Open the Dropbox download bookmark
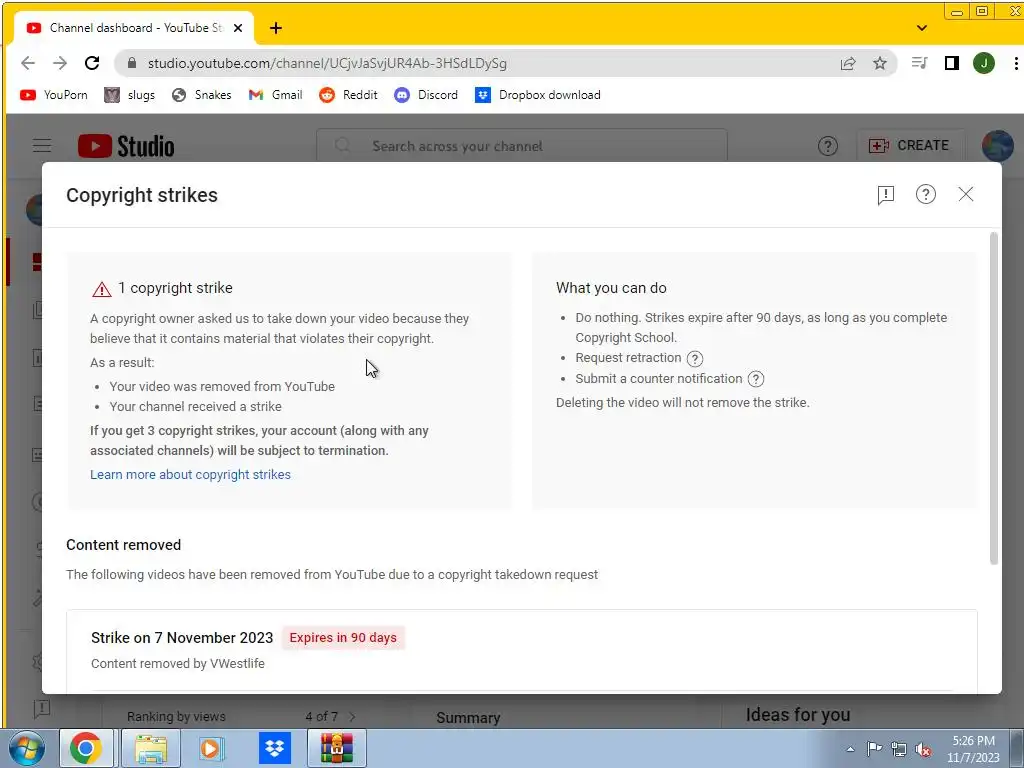The width and height of the screenshot is (1024, 768). pos(538,95)
